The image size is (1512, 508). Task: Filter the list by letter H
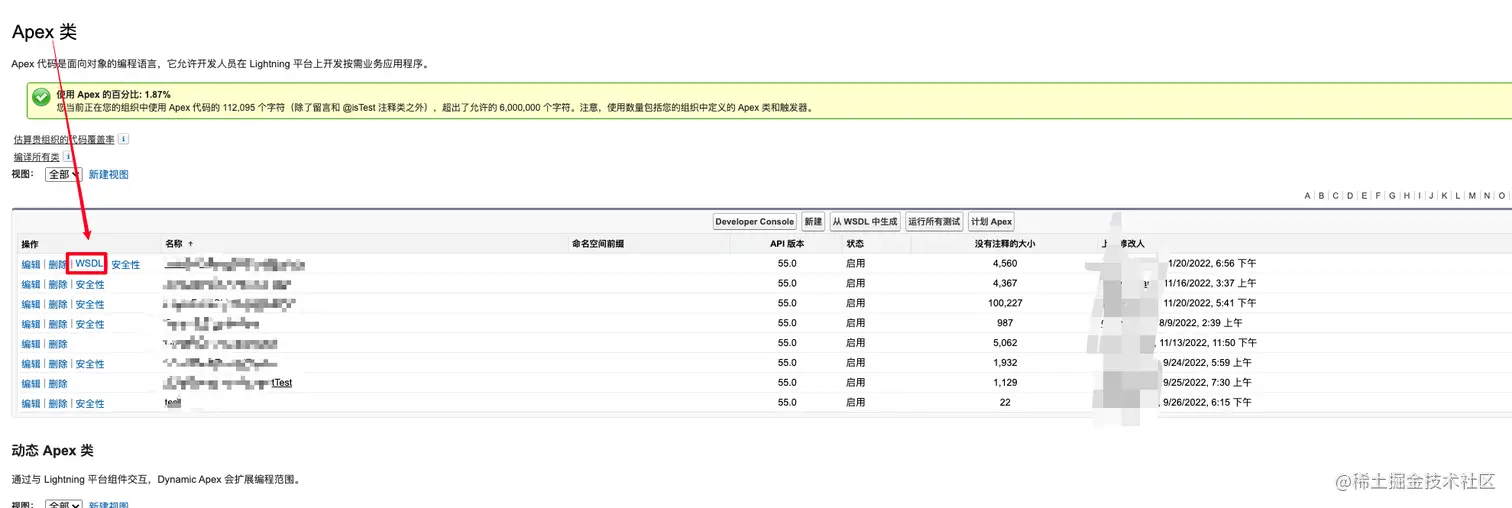pos(1407,196)
